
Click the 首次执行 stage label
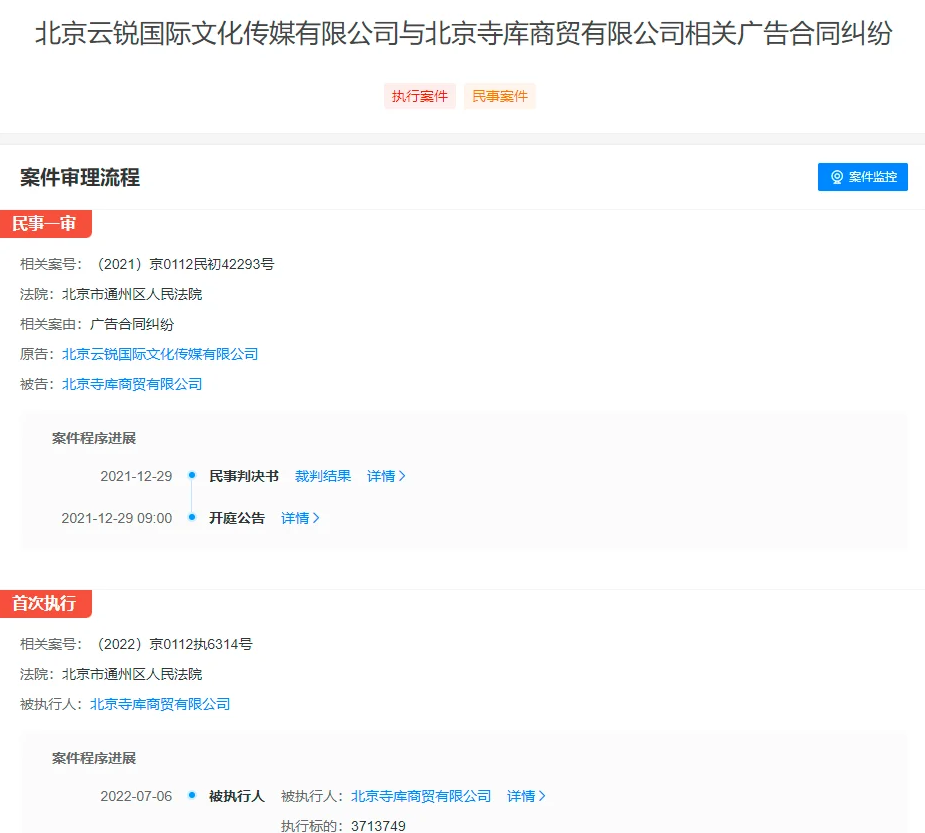[x=45, y=604]
